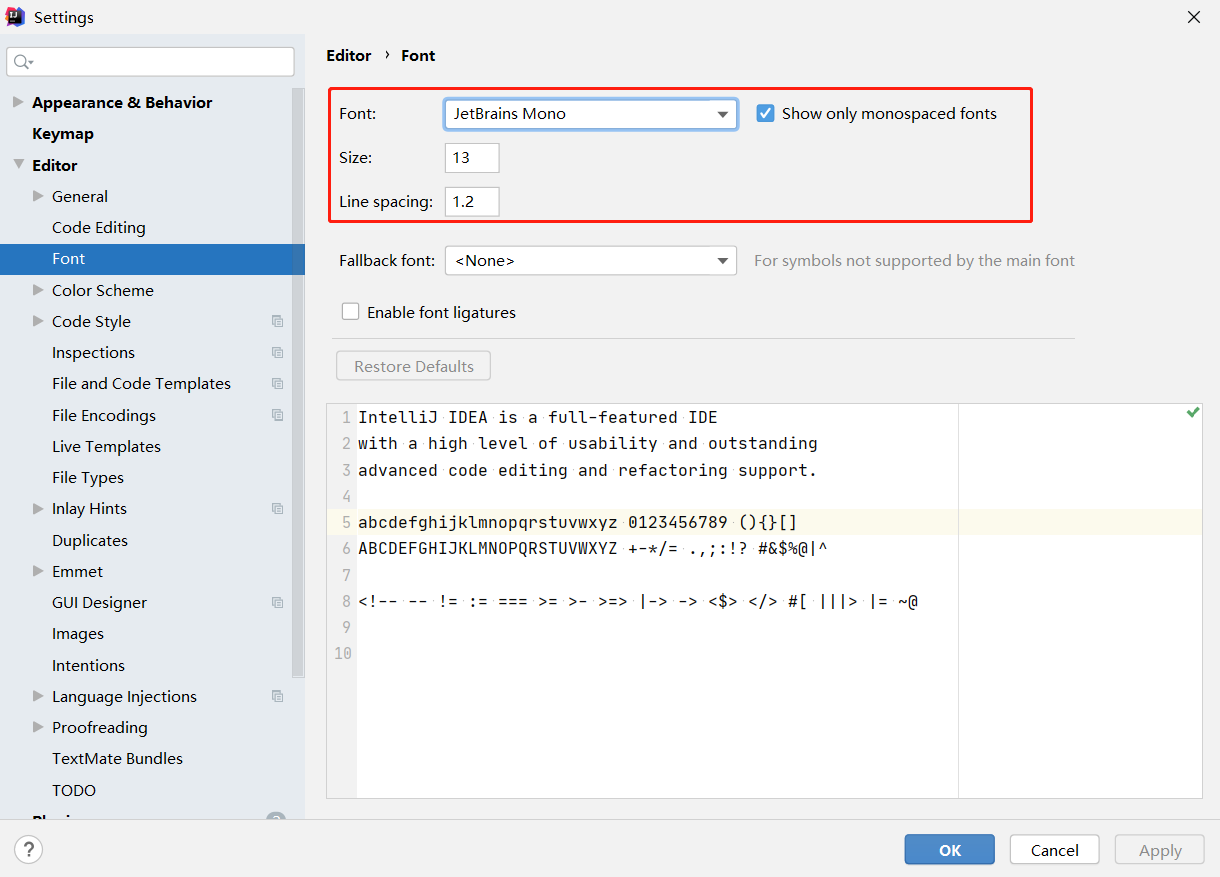
Task: Enable font ligatures checkbox
Action: pos(350,312)
